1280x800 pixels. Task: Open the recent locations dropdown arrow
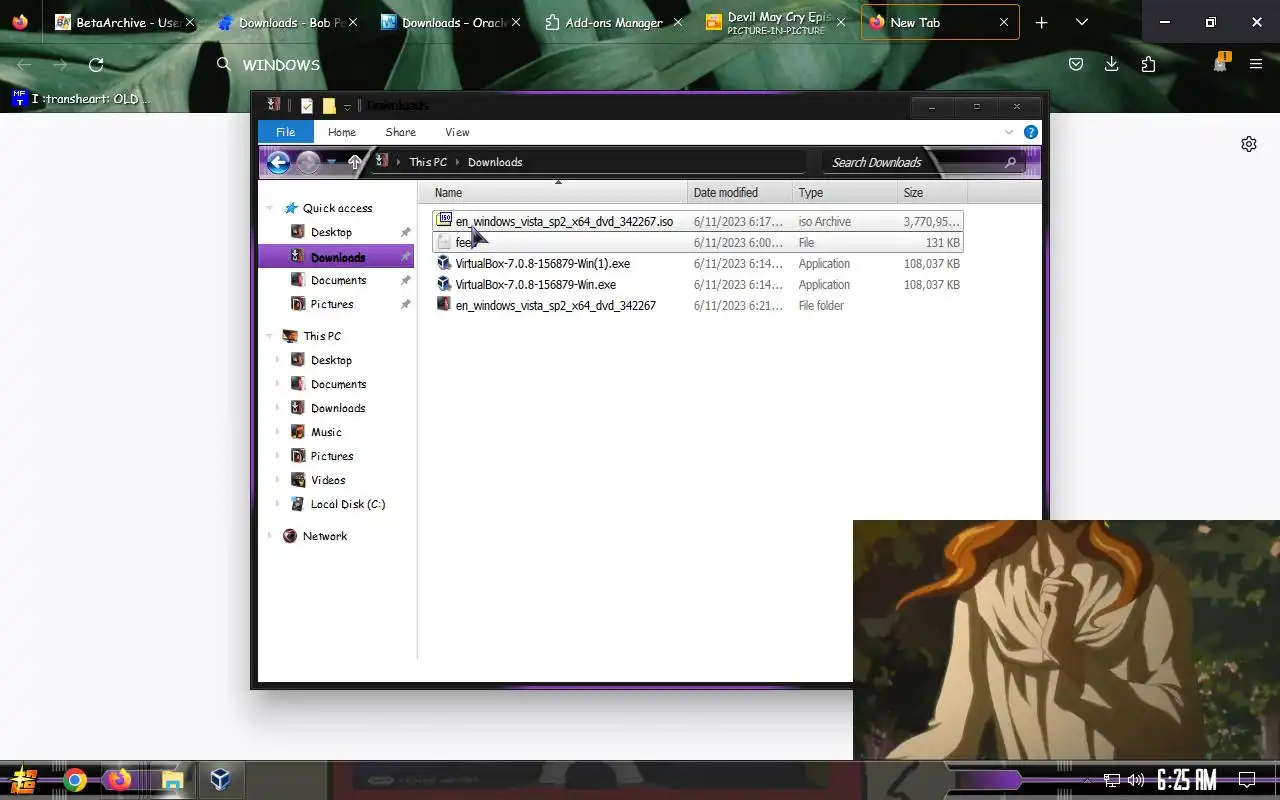[x=332, y=162]
